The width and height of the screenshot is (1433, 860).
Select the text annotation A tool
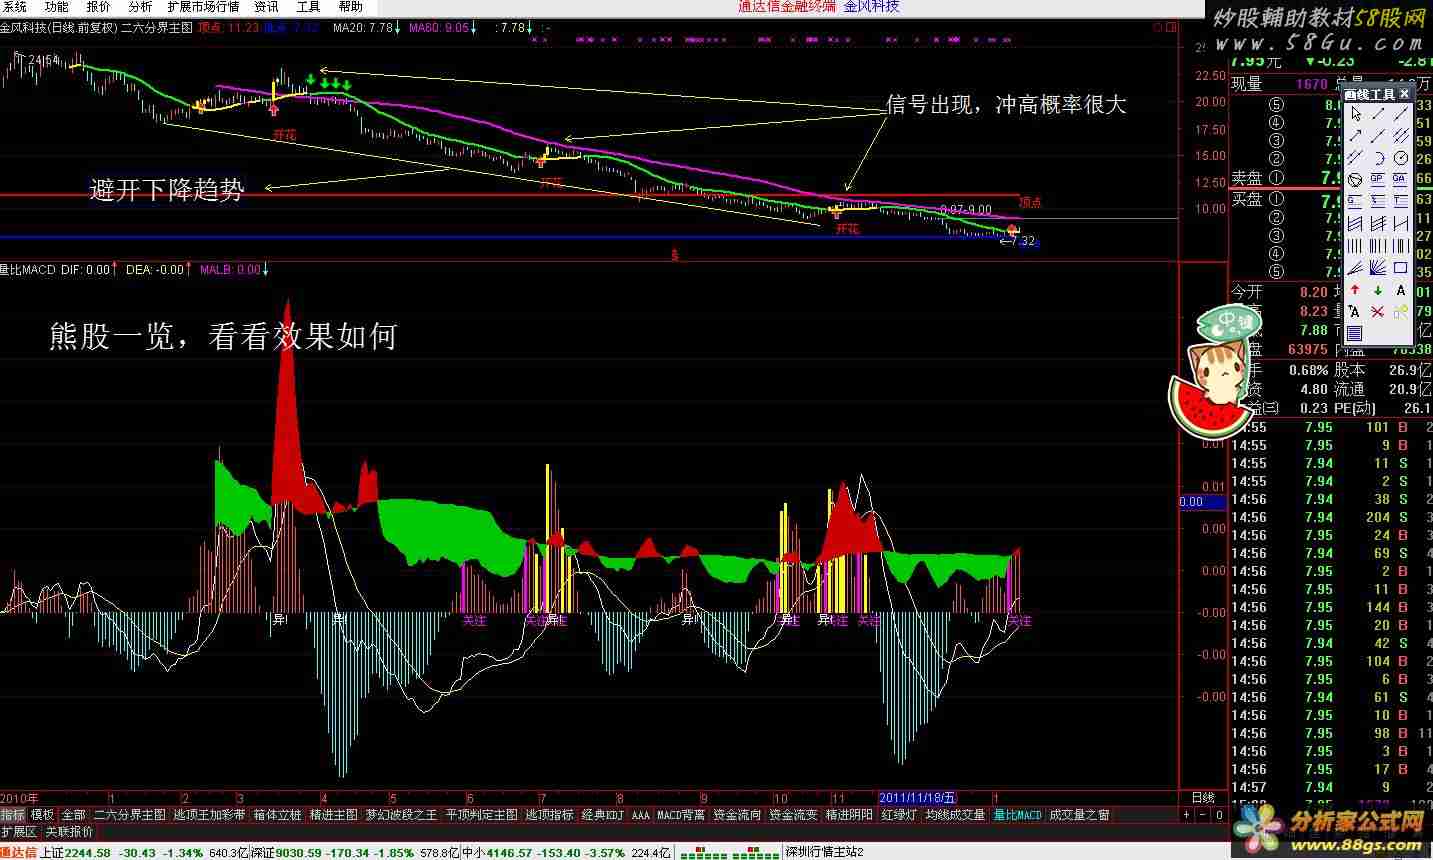1401,290
